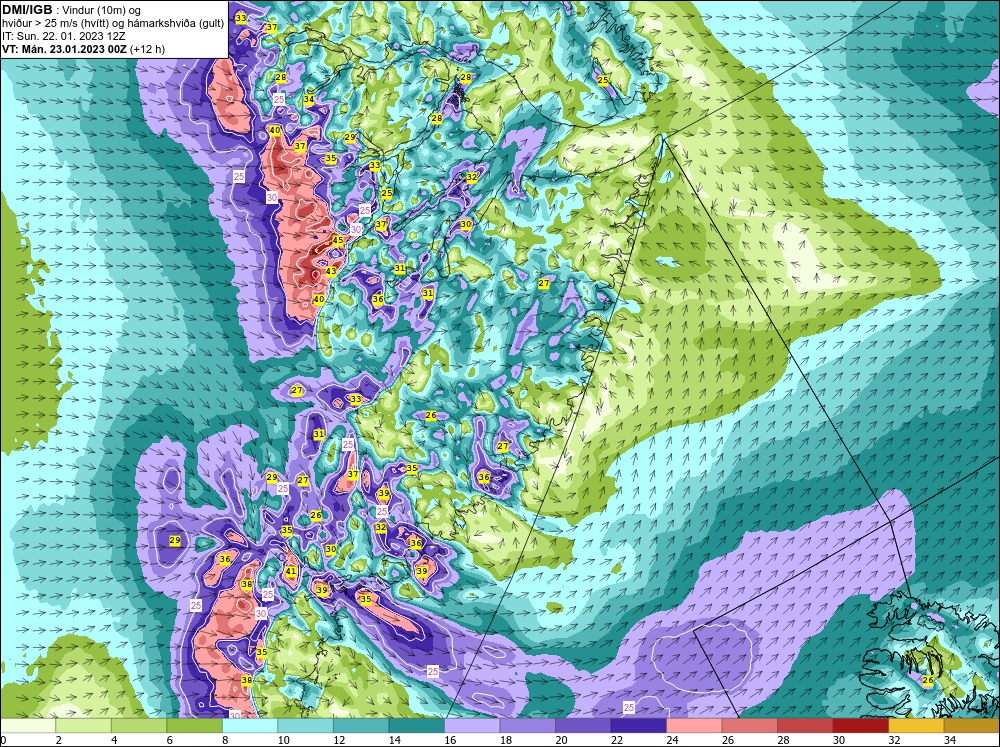Pick the yellow 34 gust label on the map

(309, 100)
